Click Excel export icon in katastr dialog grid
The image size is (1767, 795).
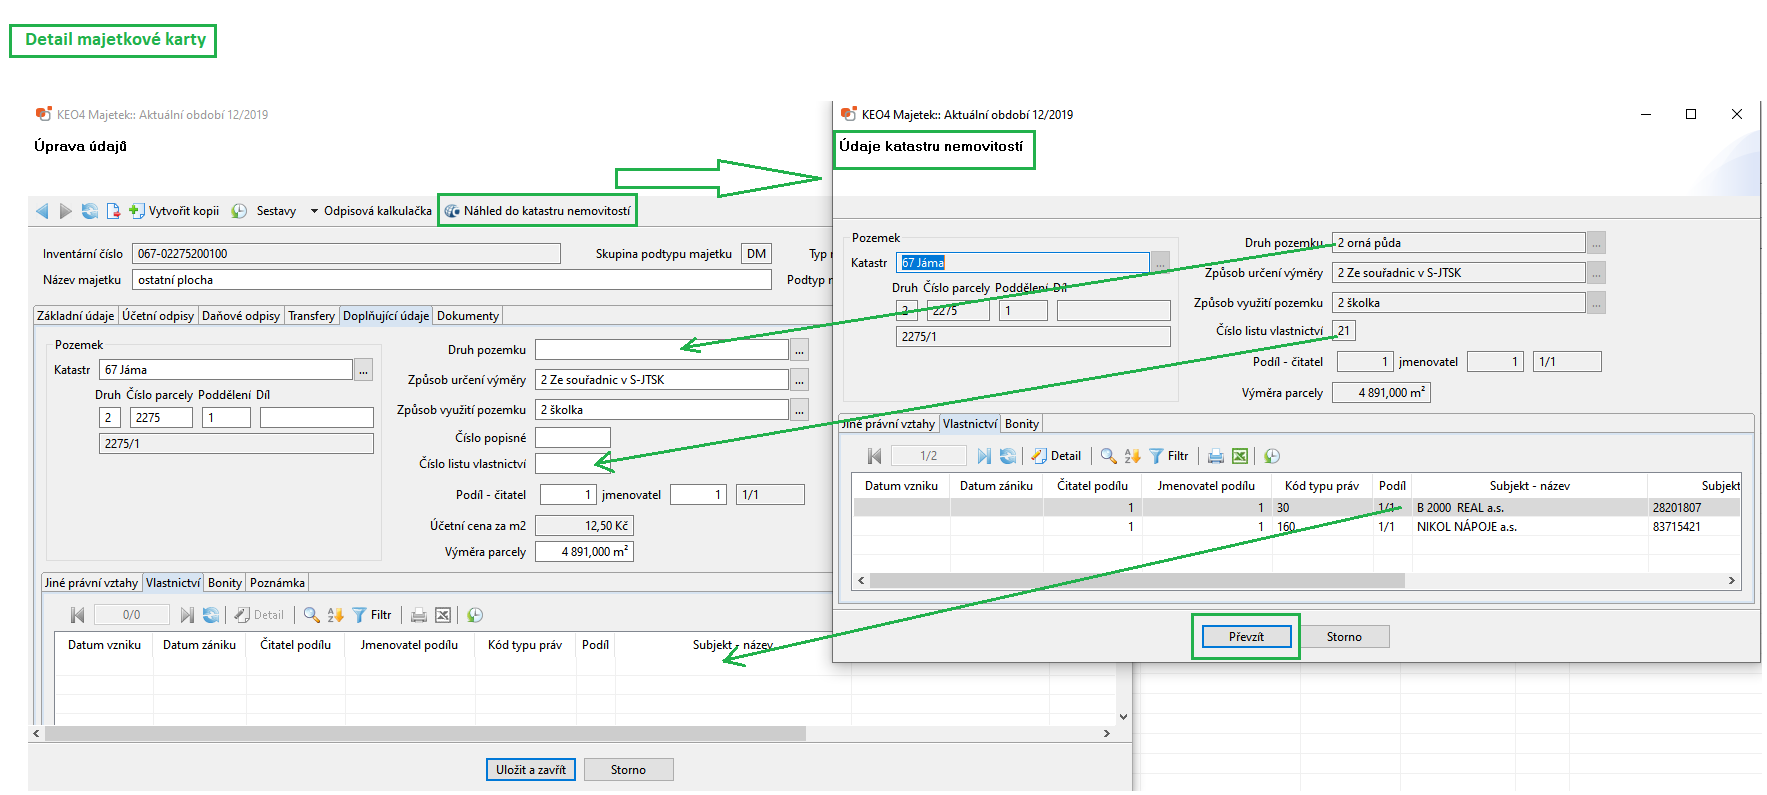click(x=1240, y=456)
